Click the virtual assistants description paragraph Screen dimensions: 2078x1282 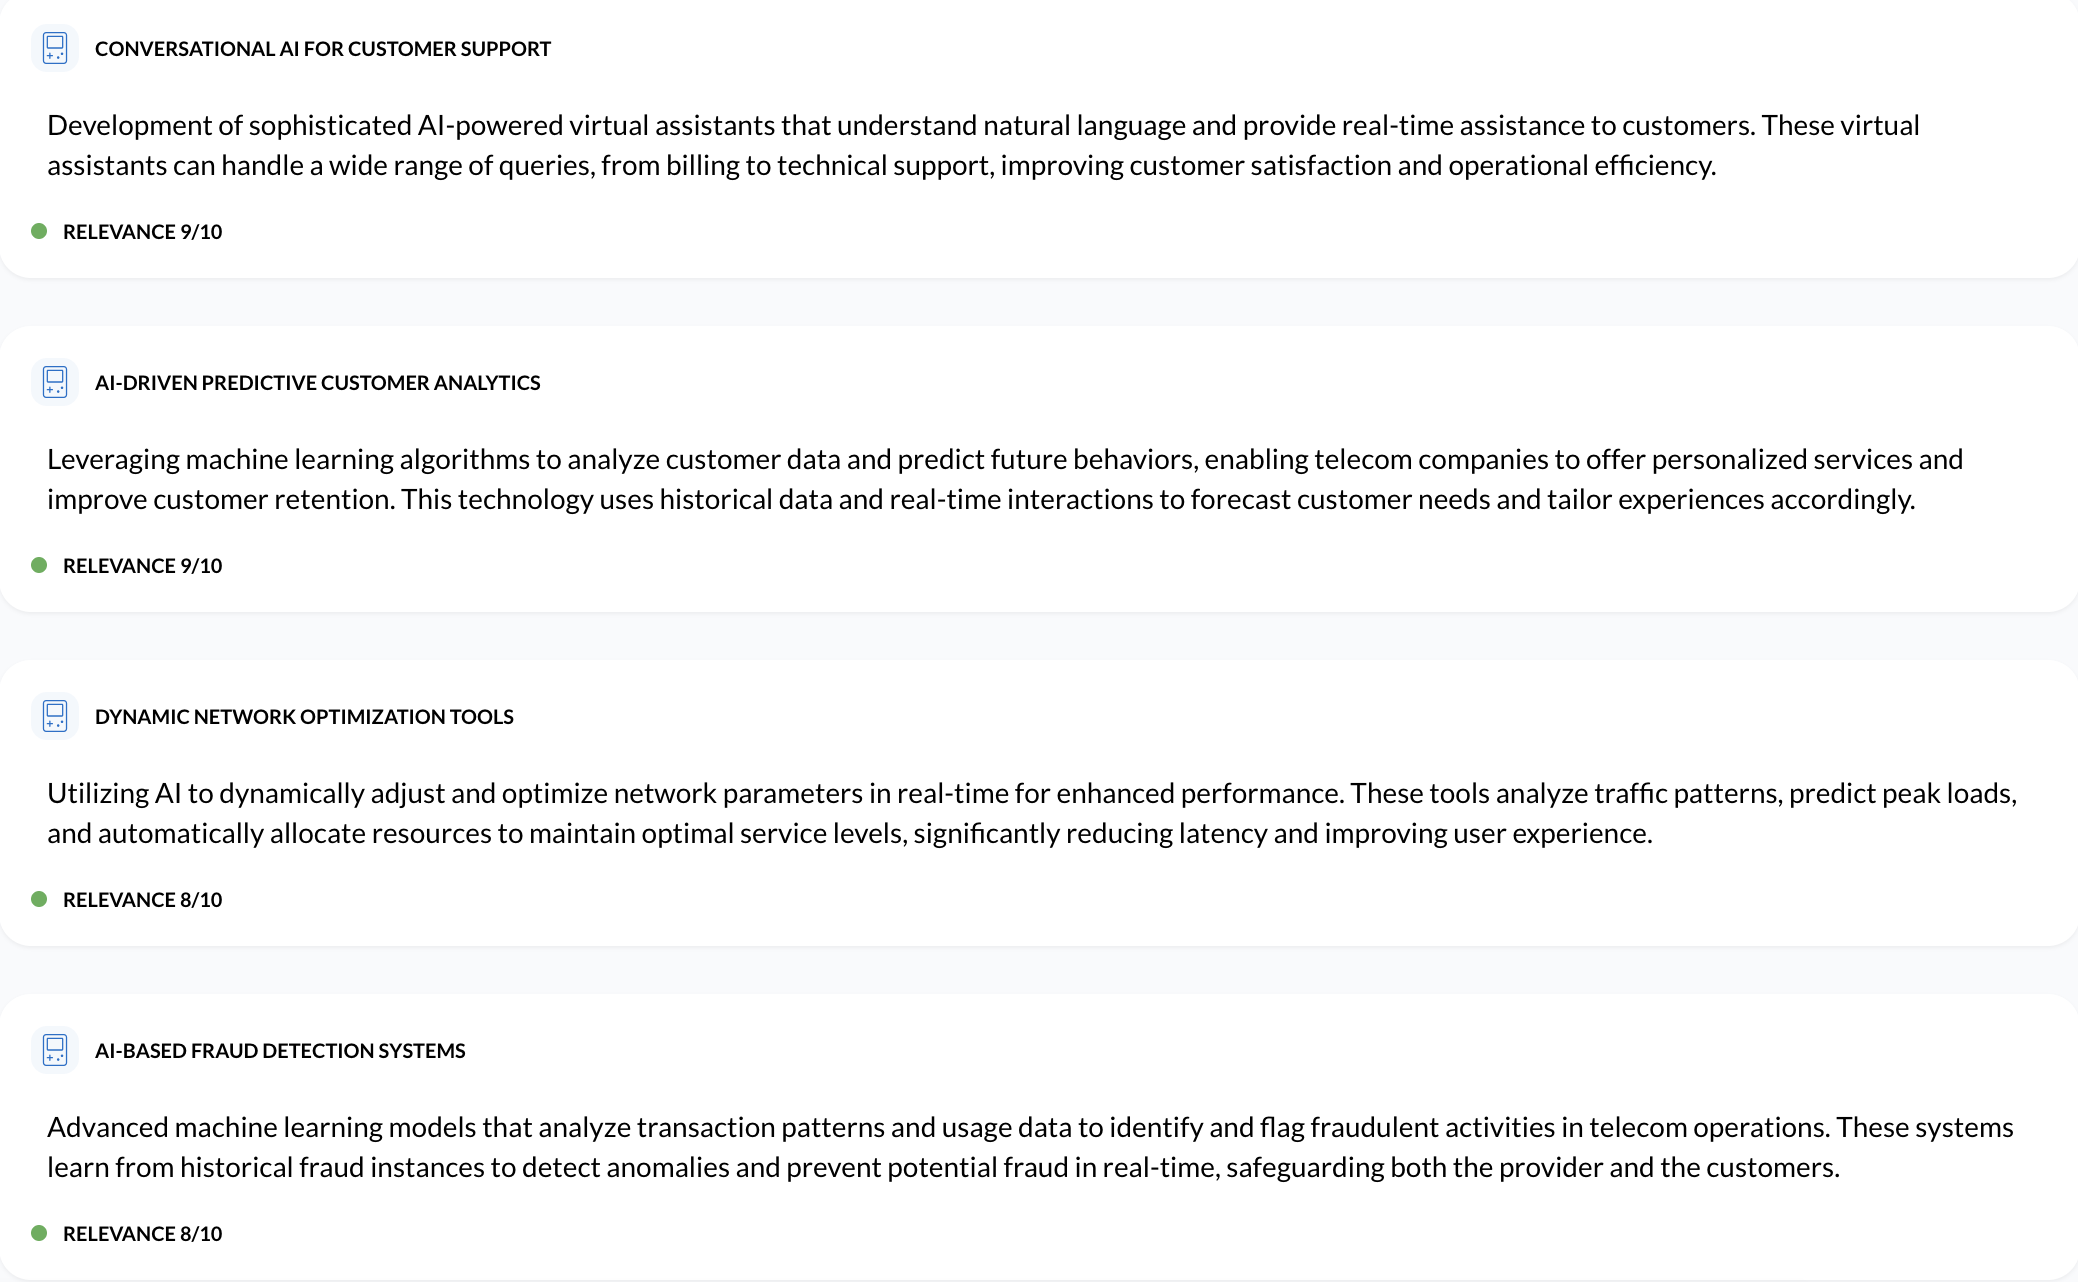pos(983,145)
